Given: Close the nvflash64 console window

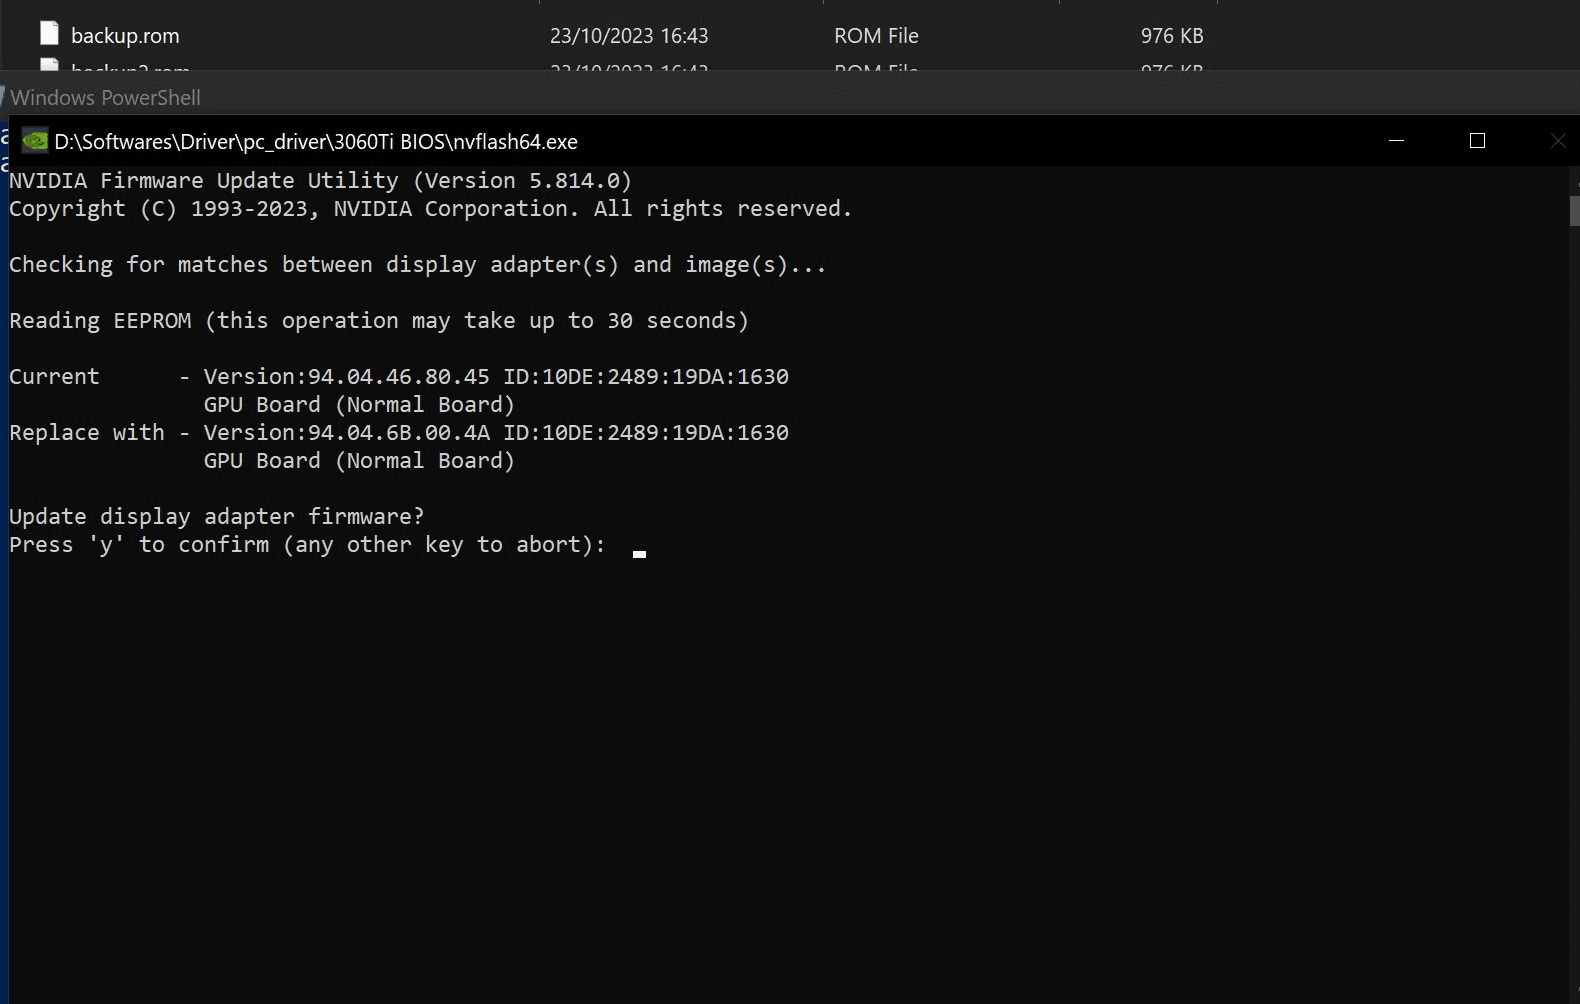Looking at the screenshot, I should 1557,141.
